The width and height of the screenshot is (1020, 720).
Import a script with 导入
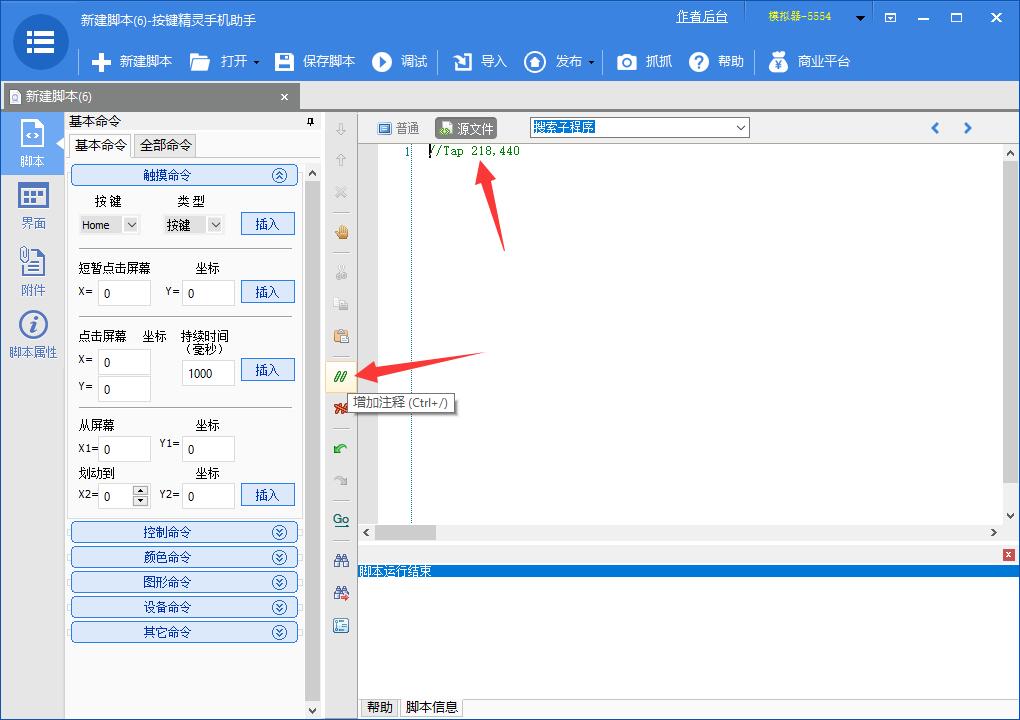point(479,62)
